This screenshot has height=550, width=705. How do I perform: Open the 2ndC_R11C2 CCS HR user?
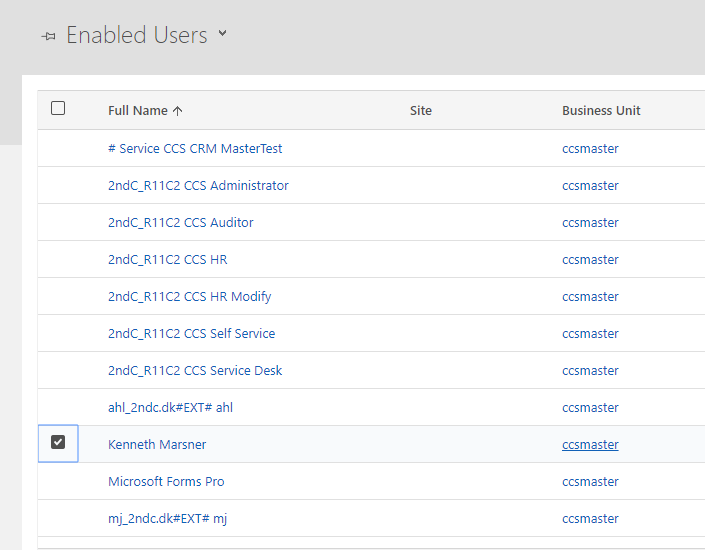(167, 260)
